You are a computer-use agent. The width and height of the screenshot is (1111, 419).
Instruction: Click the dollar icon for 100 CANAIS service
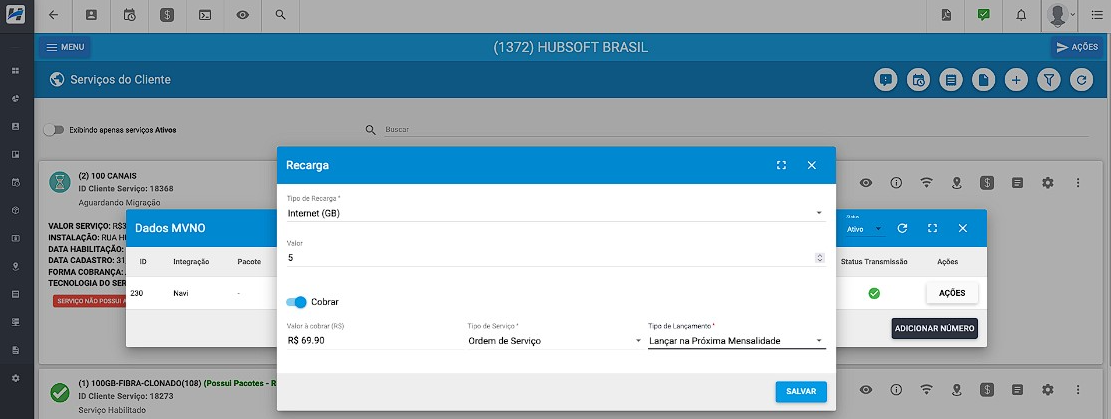987,183
